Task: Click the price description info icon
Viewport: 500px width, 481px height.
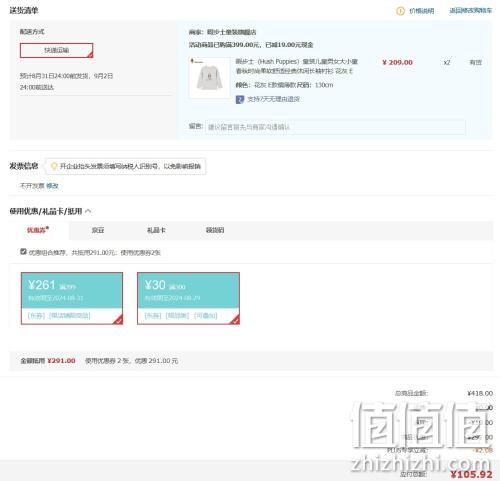Action: (400, 11)
